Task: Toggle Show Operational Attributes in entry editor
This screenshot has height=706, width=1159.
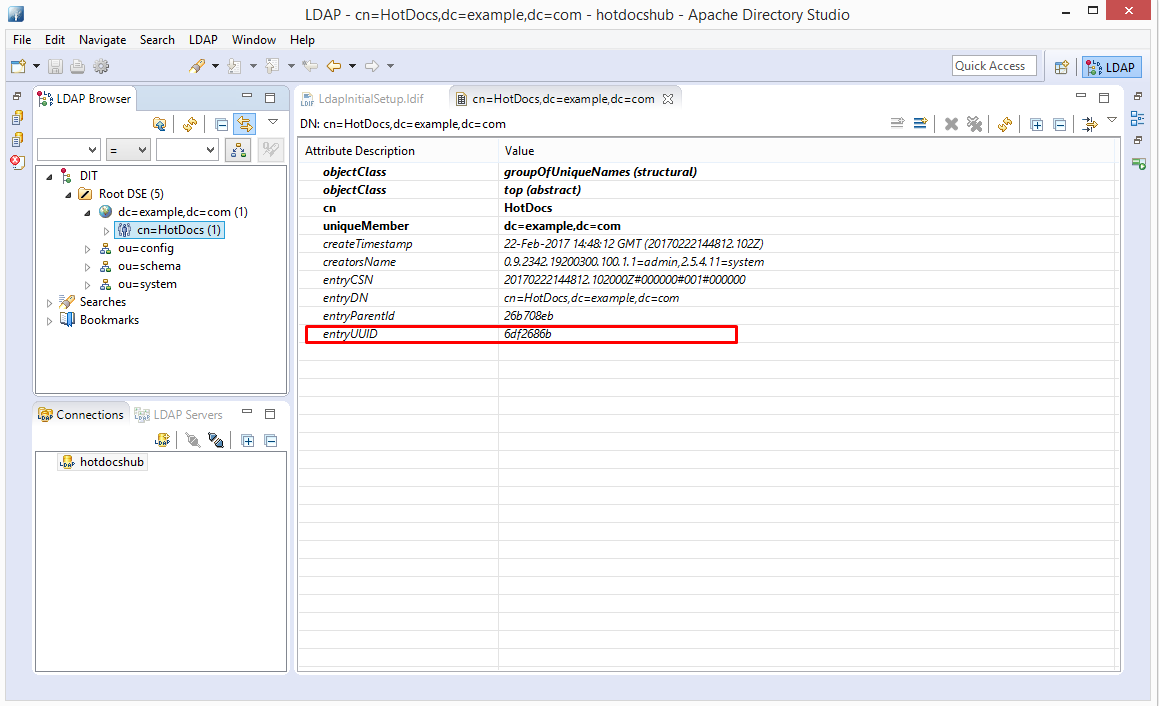Action: [1090, 124]
